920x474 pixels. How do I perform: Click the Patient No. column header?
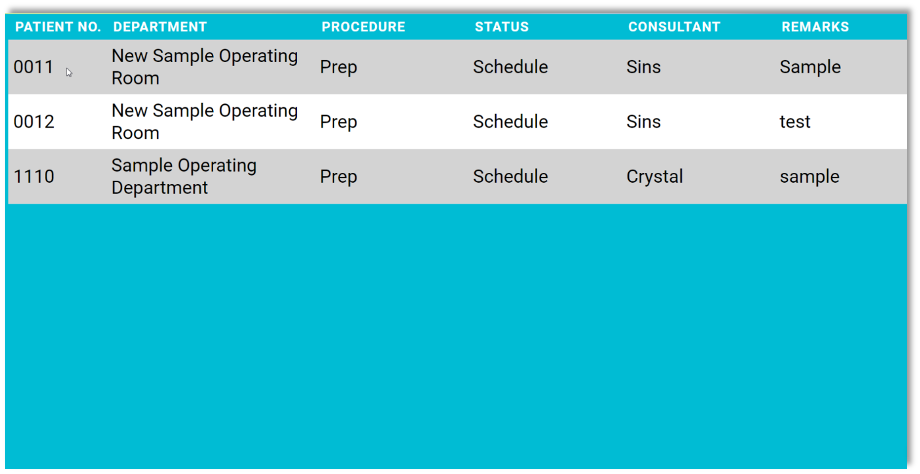58,27
